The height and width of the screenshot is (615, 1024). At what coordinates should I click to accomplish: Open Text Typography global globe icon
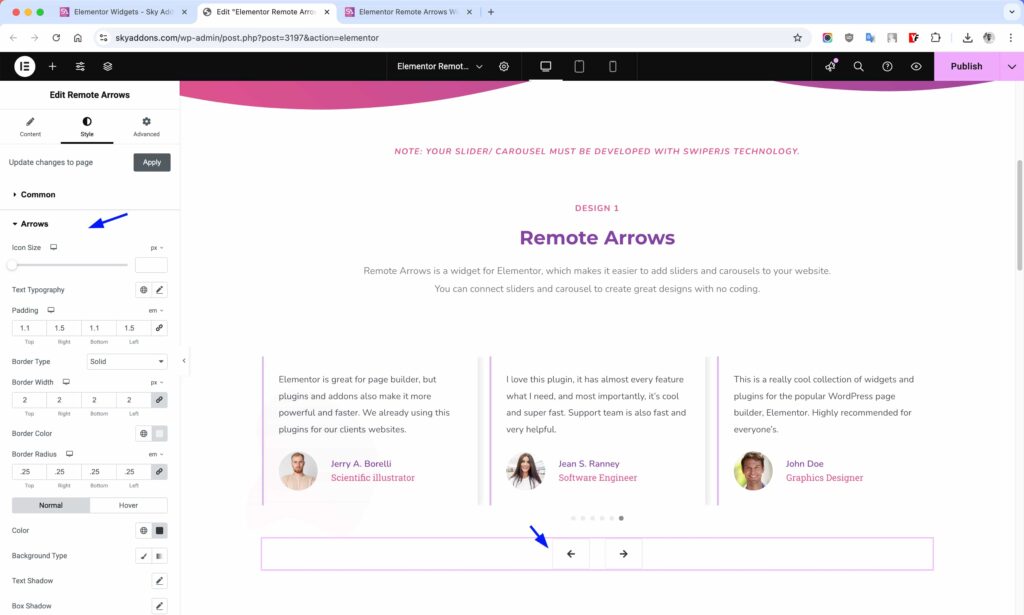[144, 289]
